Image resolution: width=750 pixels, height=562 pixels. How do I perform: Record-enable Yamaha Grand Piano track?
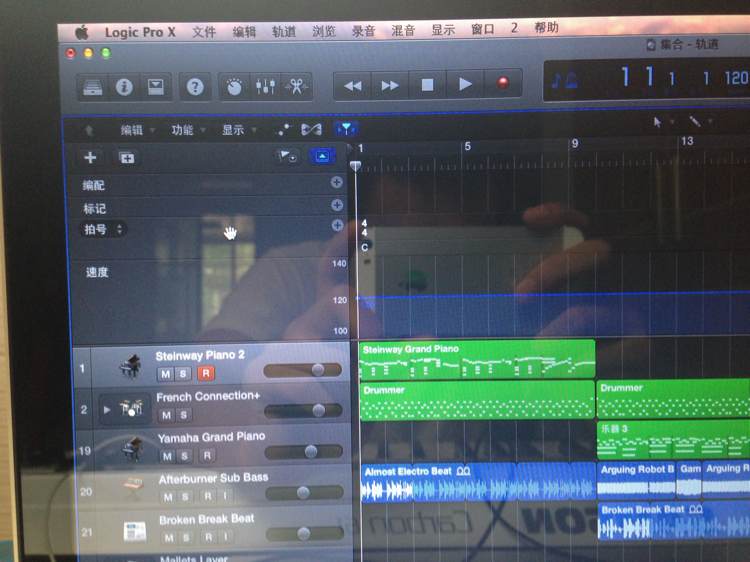(x=207, y=455)
